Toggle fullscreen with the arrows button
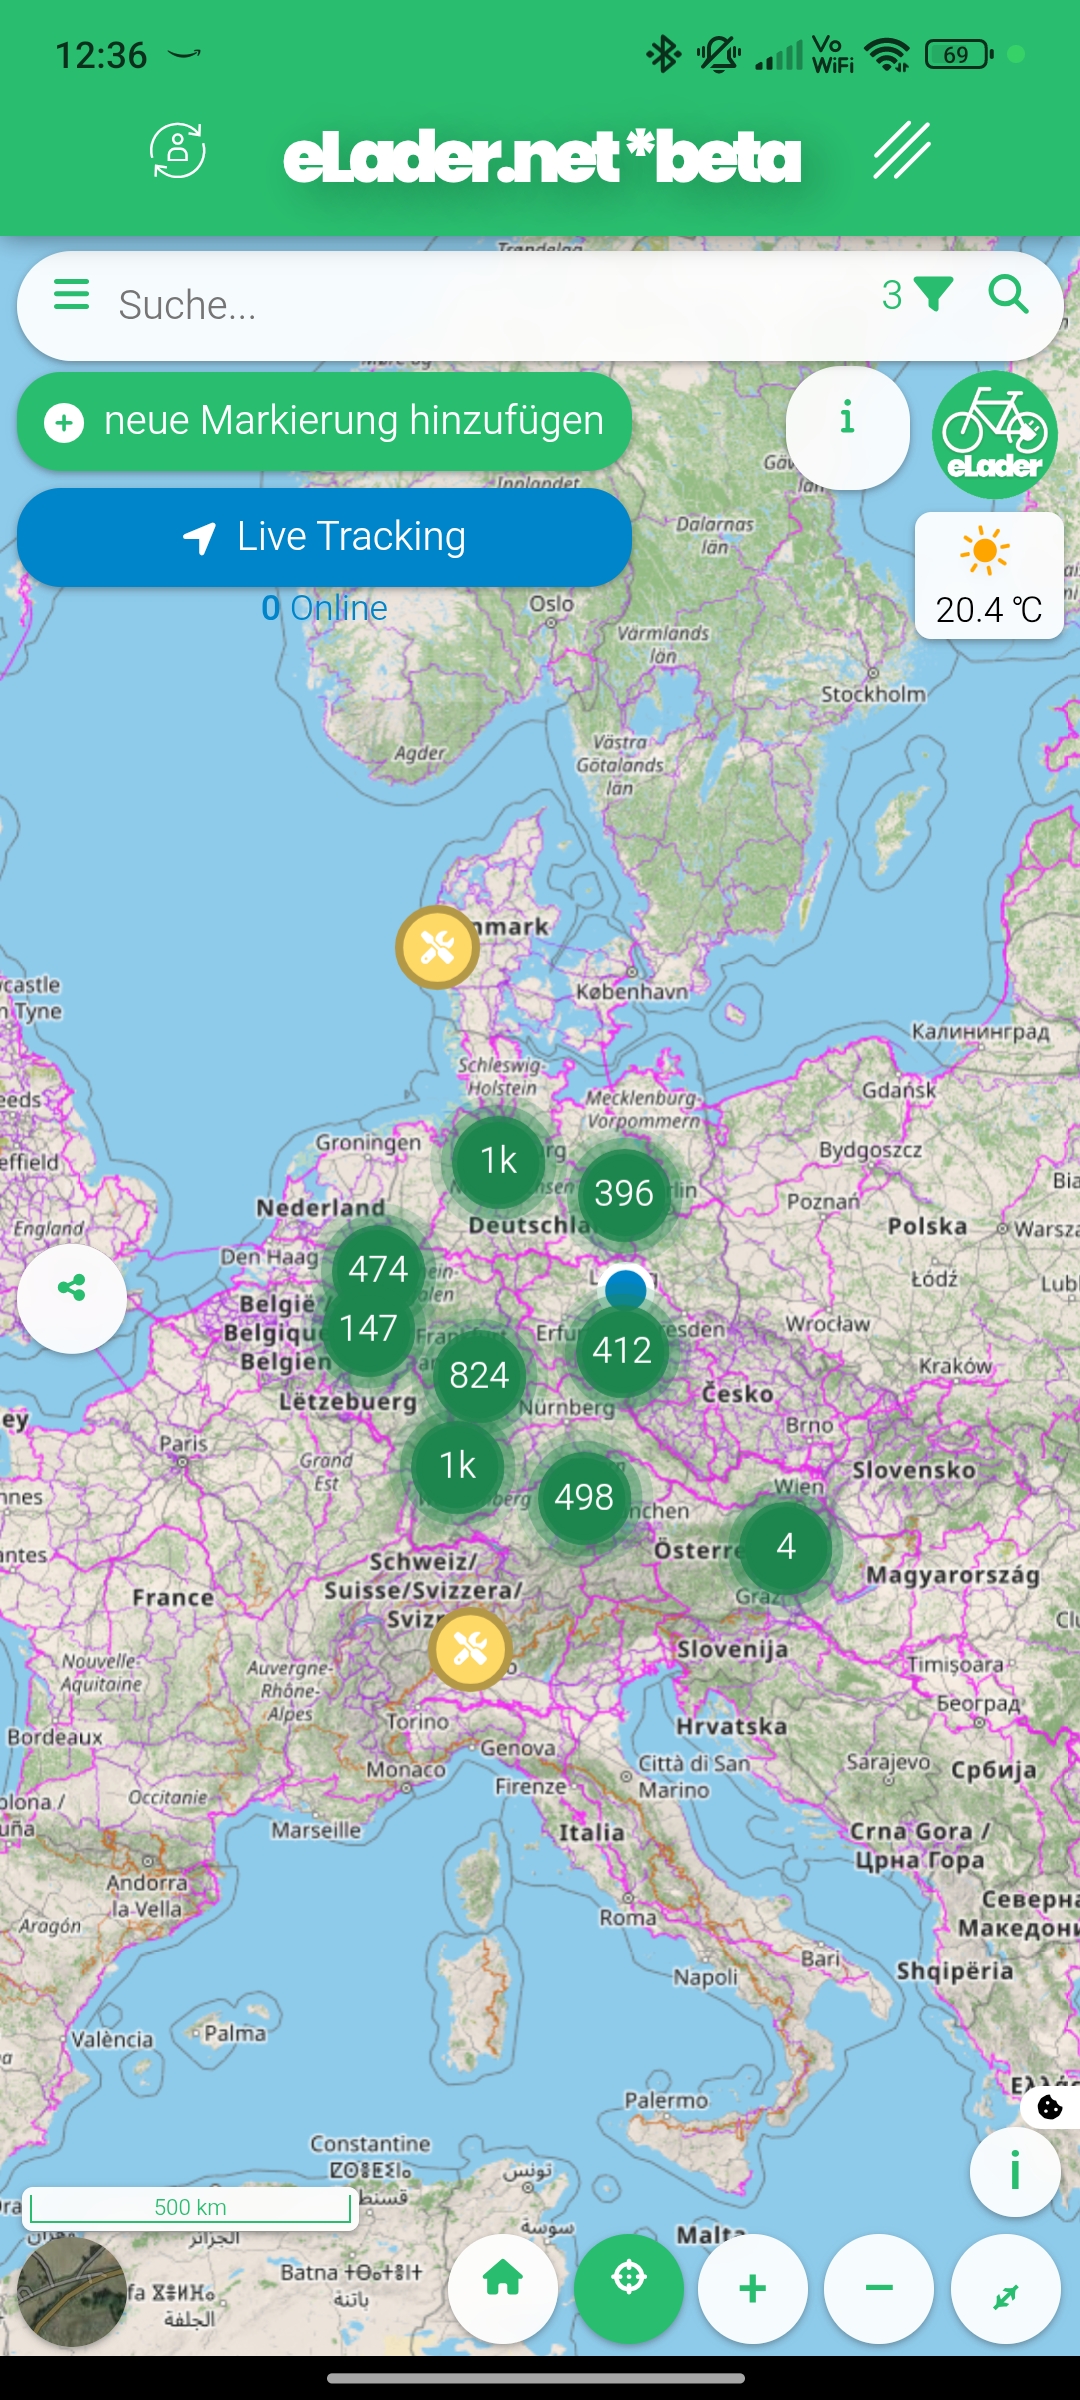The width and height of the screenshot is (1080, 2400). click(1006, 2289)
